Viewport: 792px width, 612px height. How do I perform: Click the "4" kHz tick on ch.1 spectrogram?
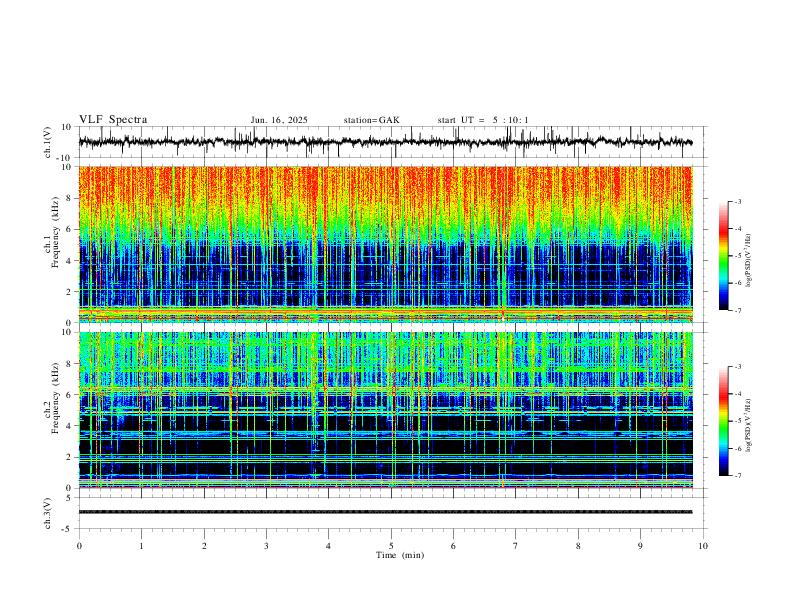(70, 261)
